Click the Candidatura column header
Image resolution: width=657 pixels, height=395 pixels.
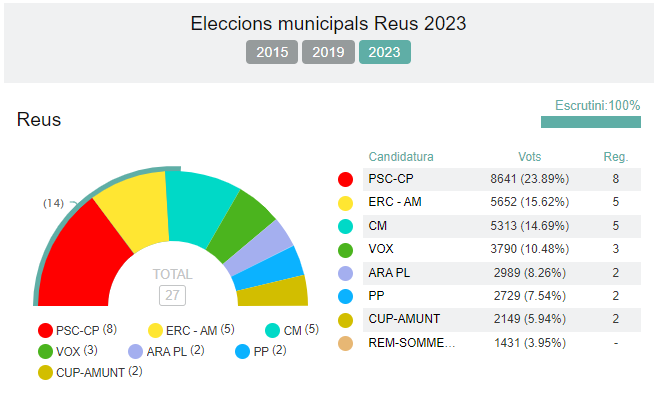click(401, 157)
